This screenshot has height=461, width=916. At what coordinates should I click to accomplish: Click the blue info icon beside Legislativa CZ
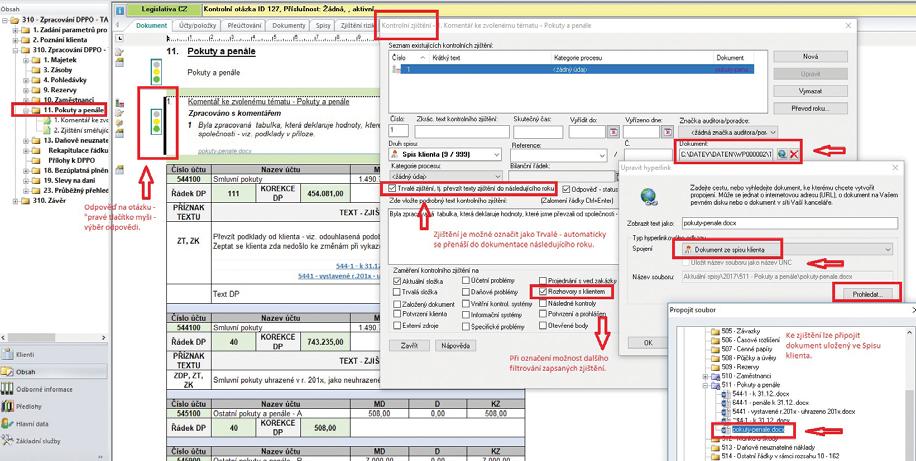coord(120,10)
